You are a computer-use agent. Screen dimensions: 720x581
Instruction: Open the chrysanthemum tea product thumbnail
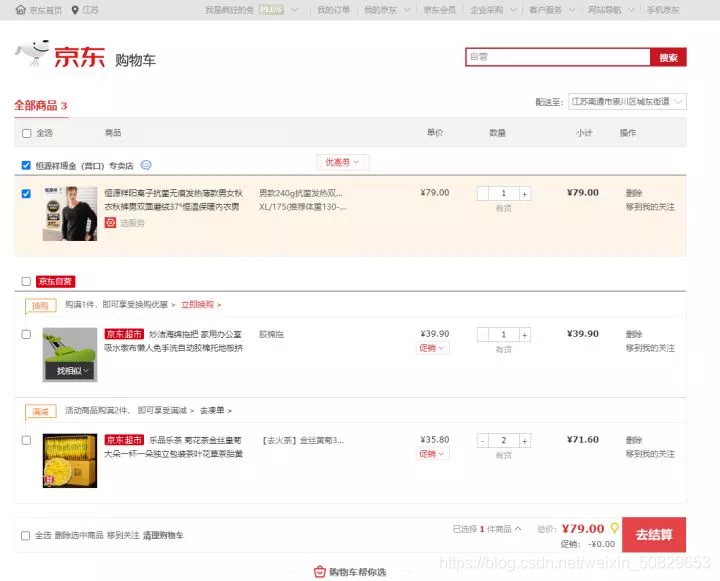[70, 461]
